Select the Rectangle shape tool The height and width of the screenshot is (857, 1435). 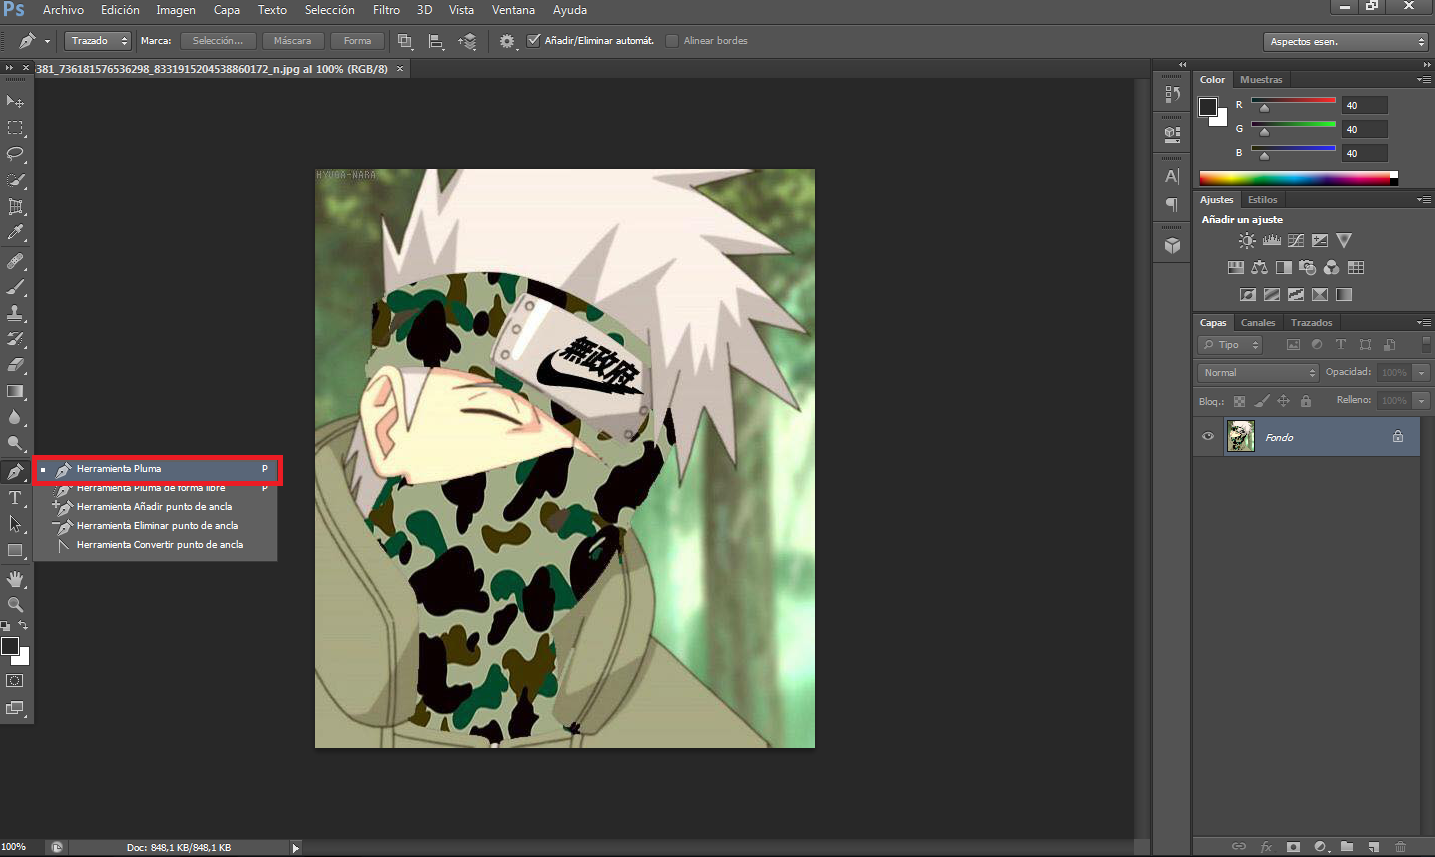(15, 550)
